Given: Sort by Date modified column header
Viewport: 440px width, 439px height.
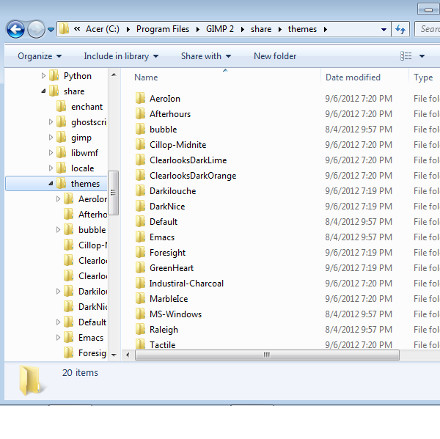Looking at the screenshot, I should click(x=353, y=77).
